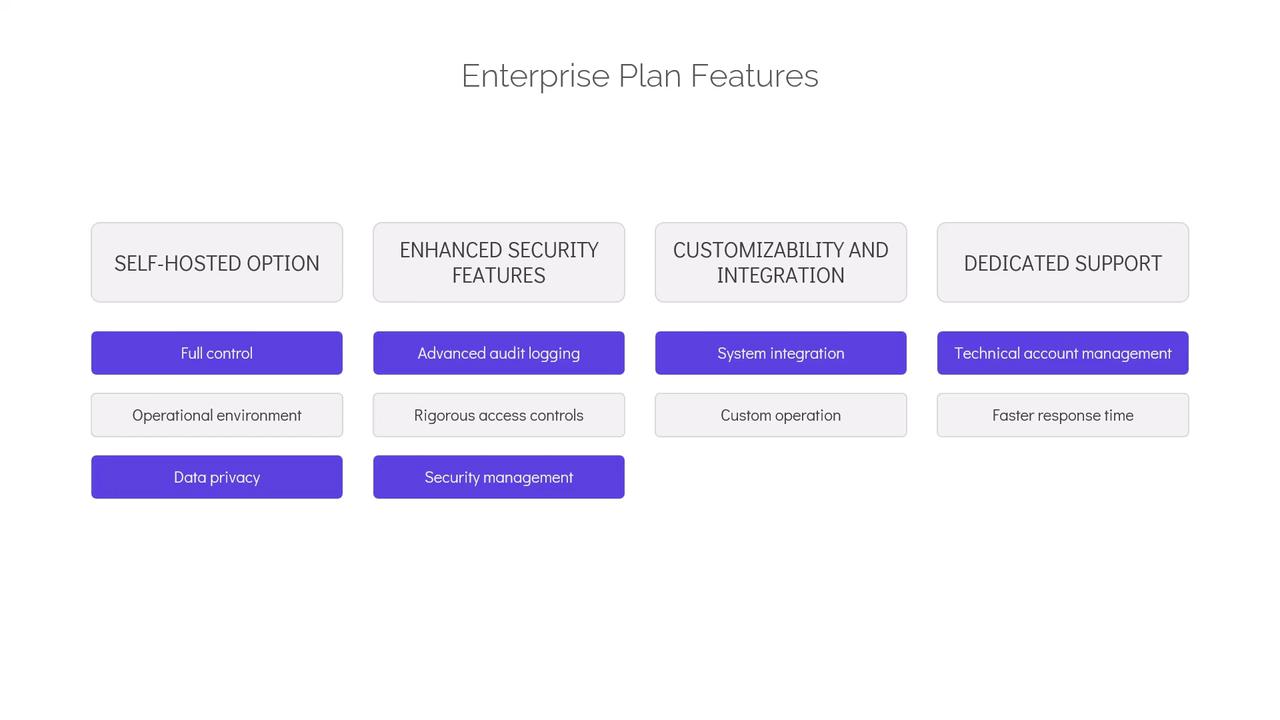Select the Technical account management box
Viewport: 1280px width, 720px height.
click(1063, 353)
